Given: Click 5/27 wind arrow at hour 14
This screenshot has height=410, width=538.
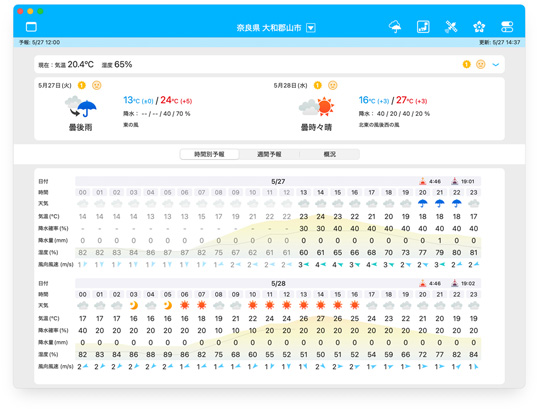Looking at the screenshot, I should [324, 265].
